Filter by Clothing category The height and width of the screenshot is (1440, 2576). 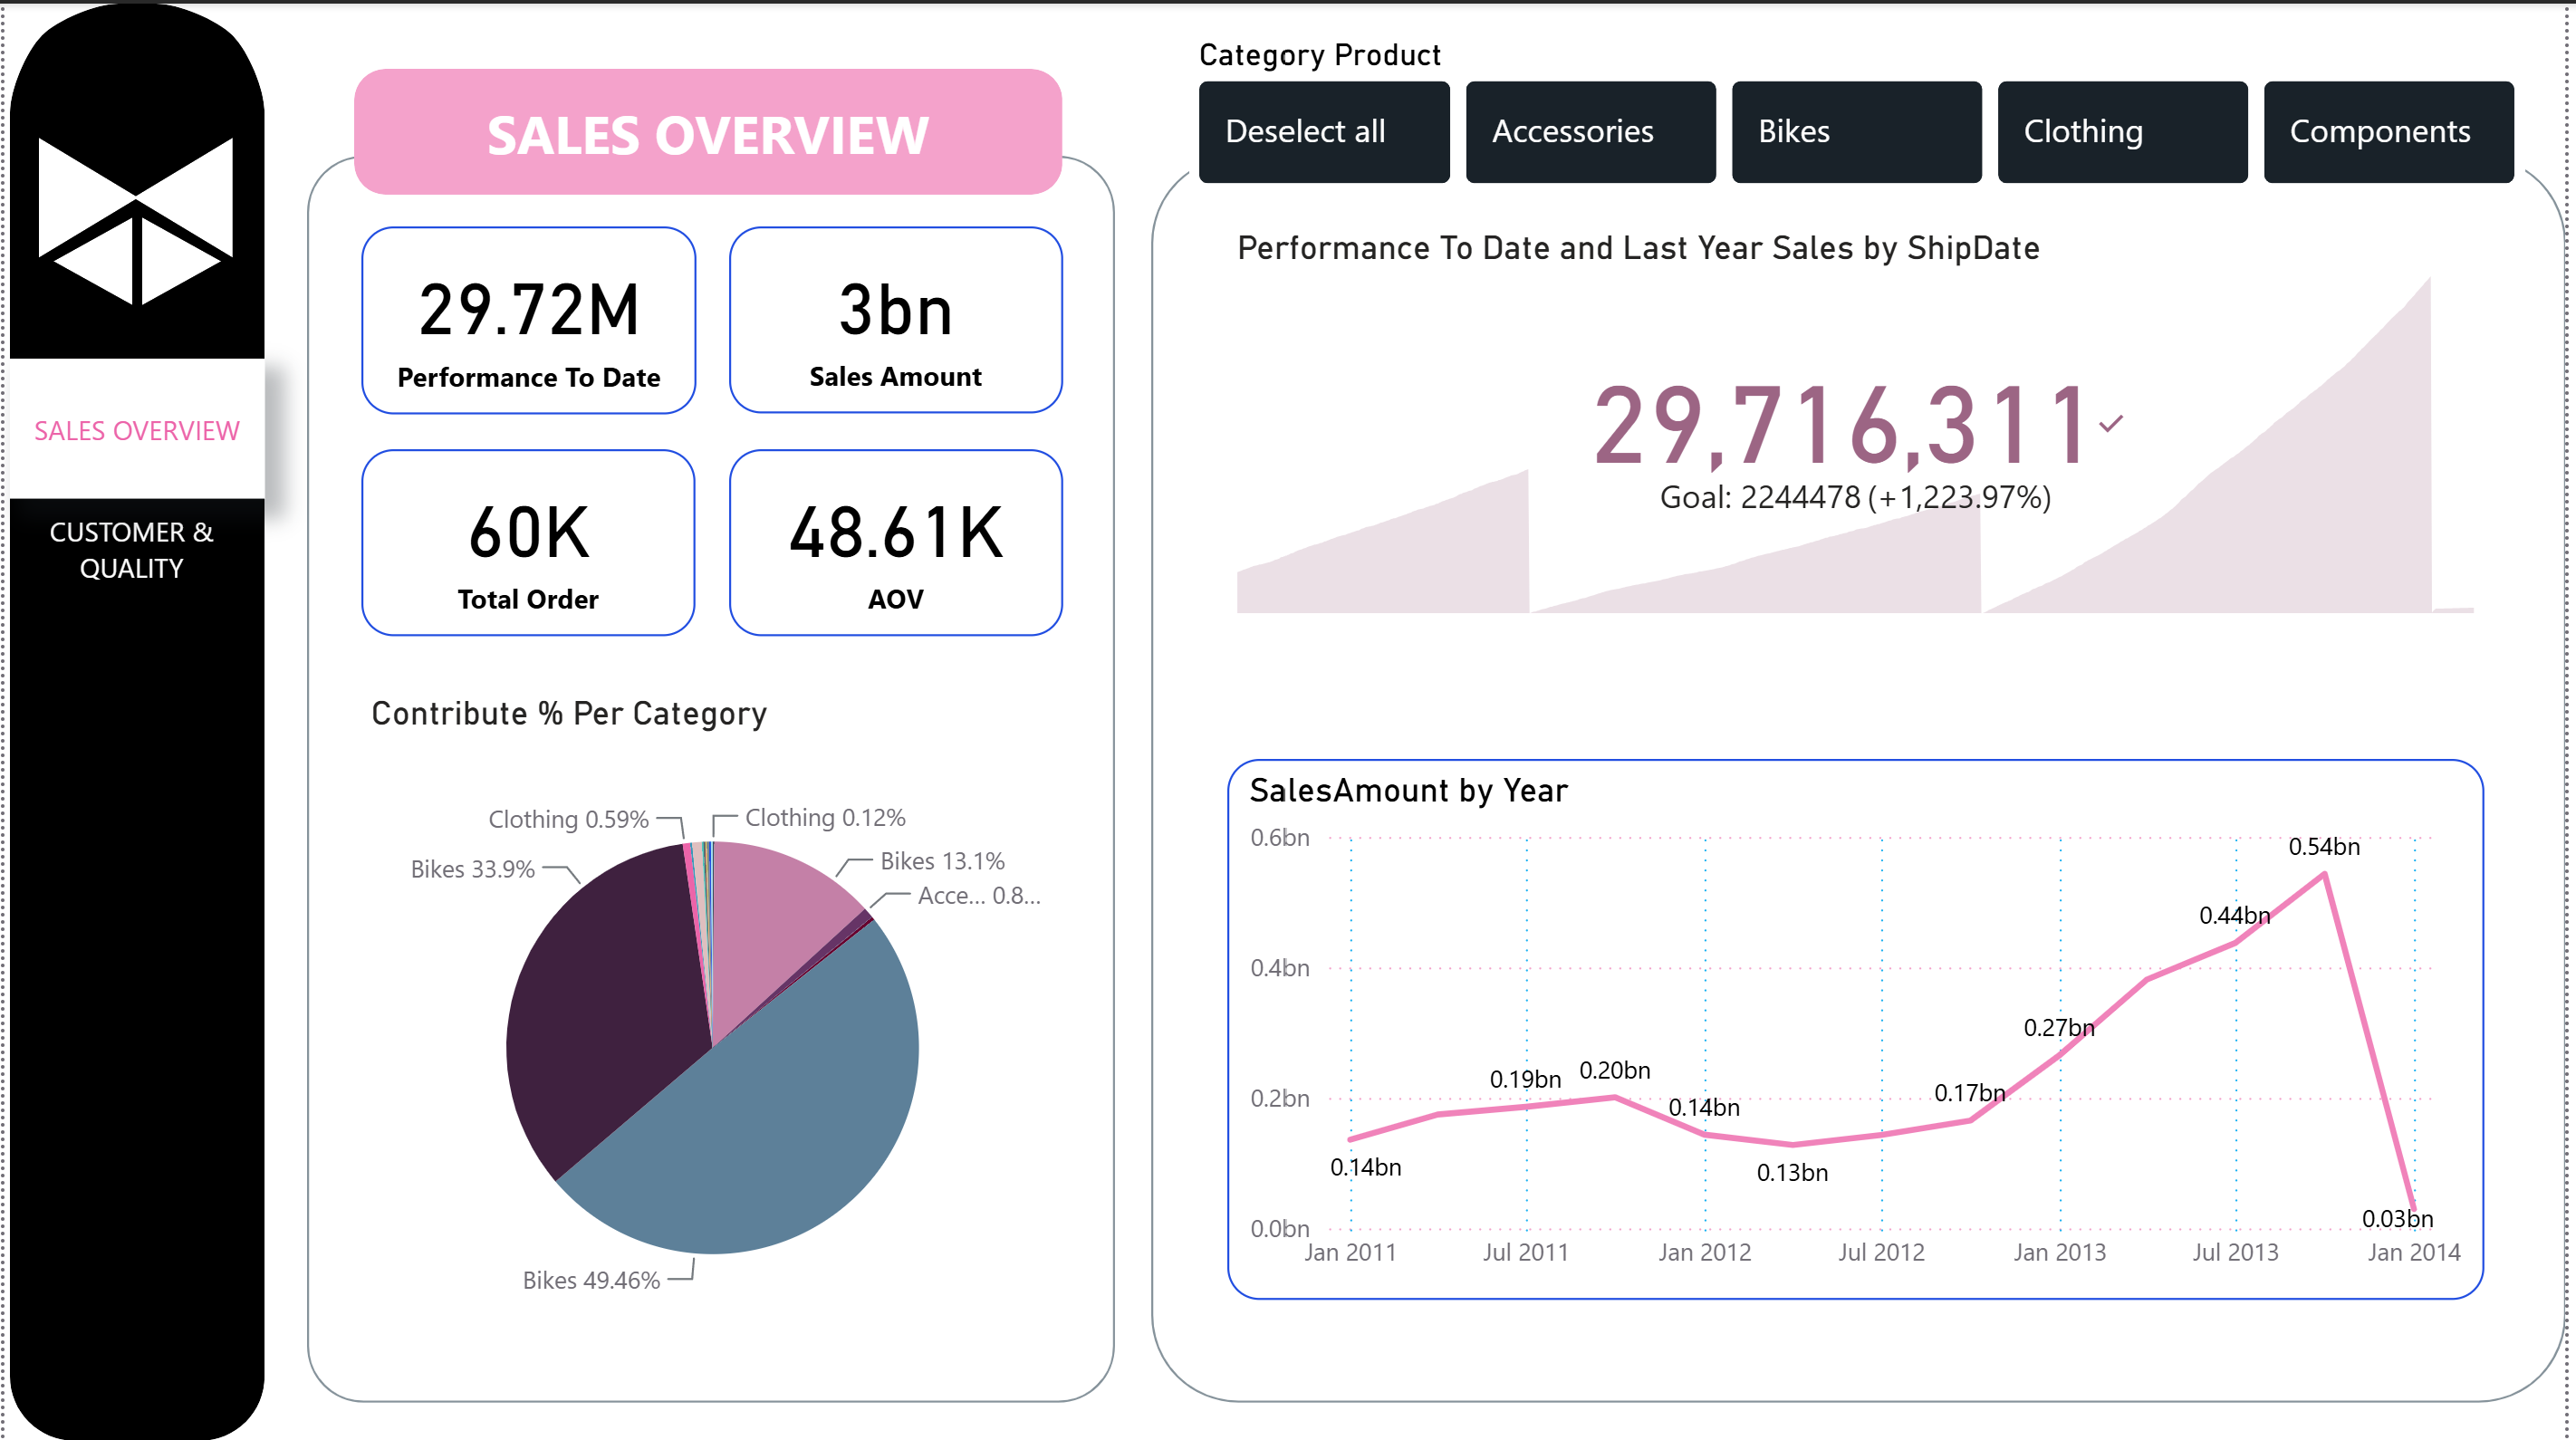pyautogui.click(x=2122, y=132)
